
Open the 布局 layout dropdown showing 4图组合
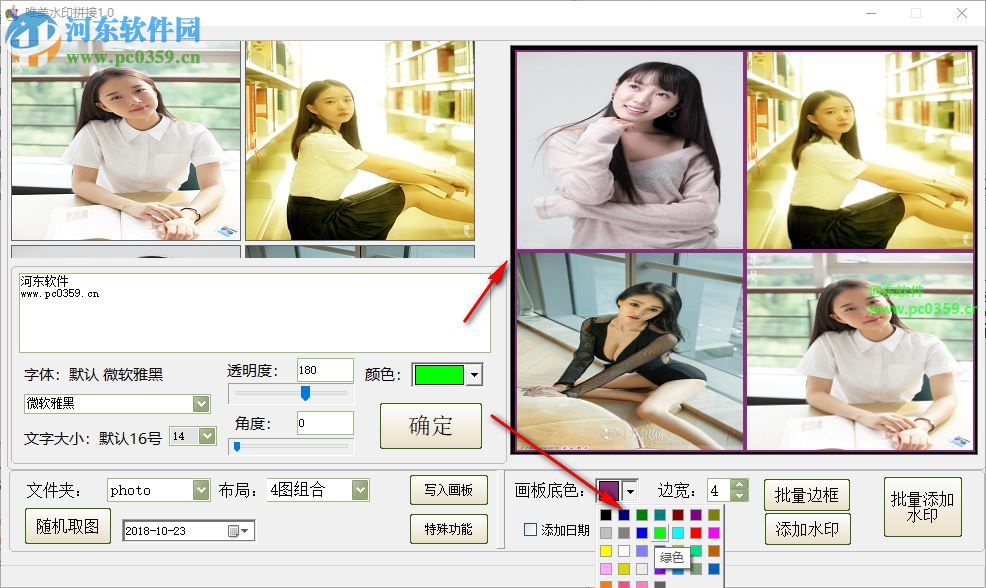click(358, 490)
